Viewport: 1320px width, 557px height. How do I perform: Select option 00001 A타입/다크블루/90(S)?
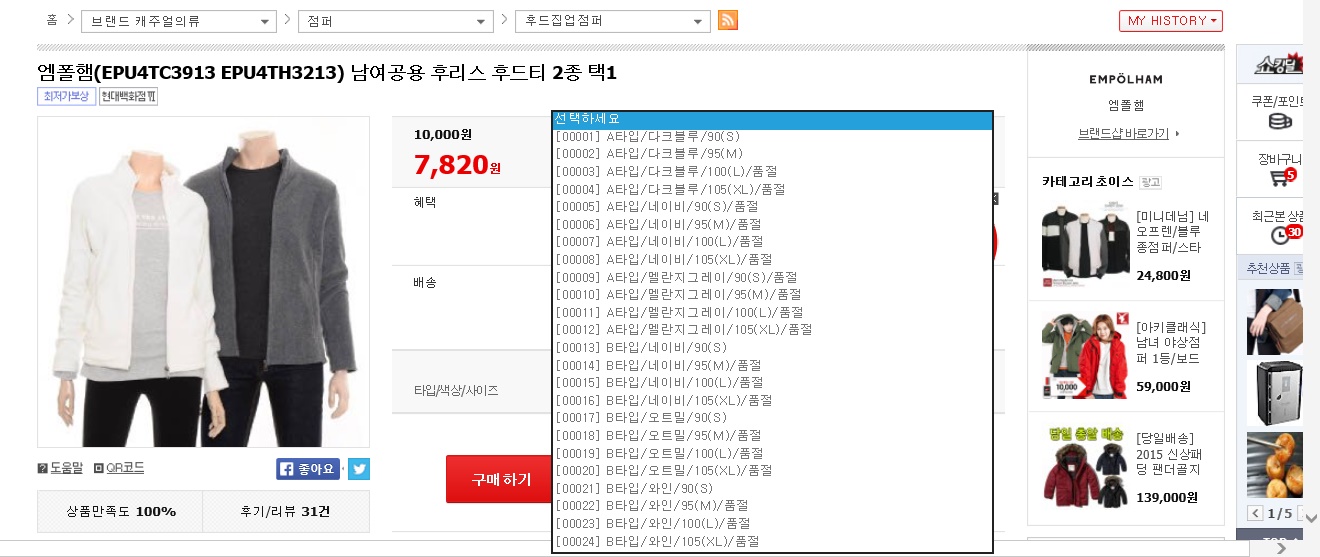pyautogui.click(x=647, y=136)
